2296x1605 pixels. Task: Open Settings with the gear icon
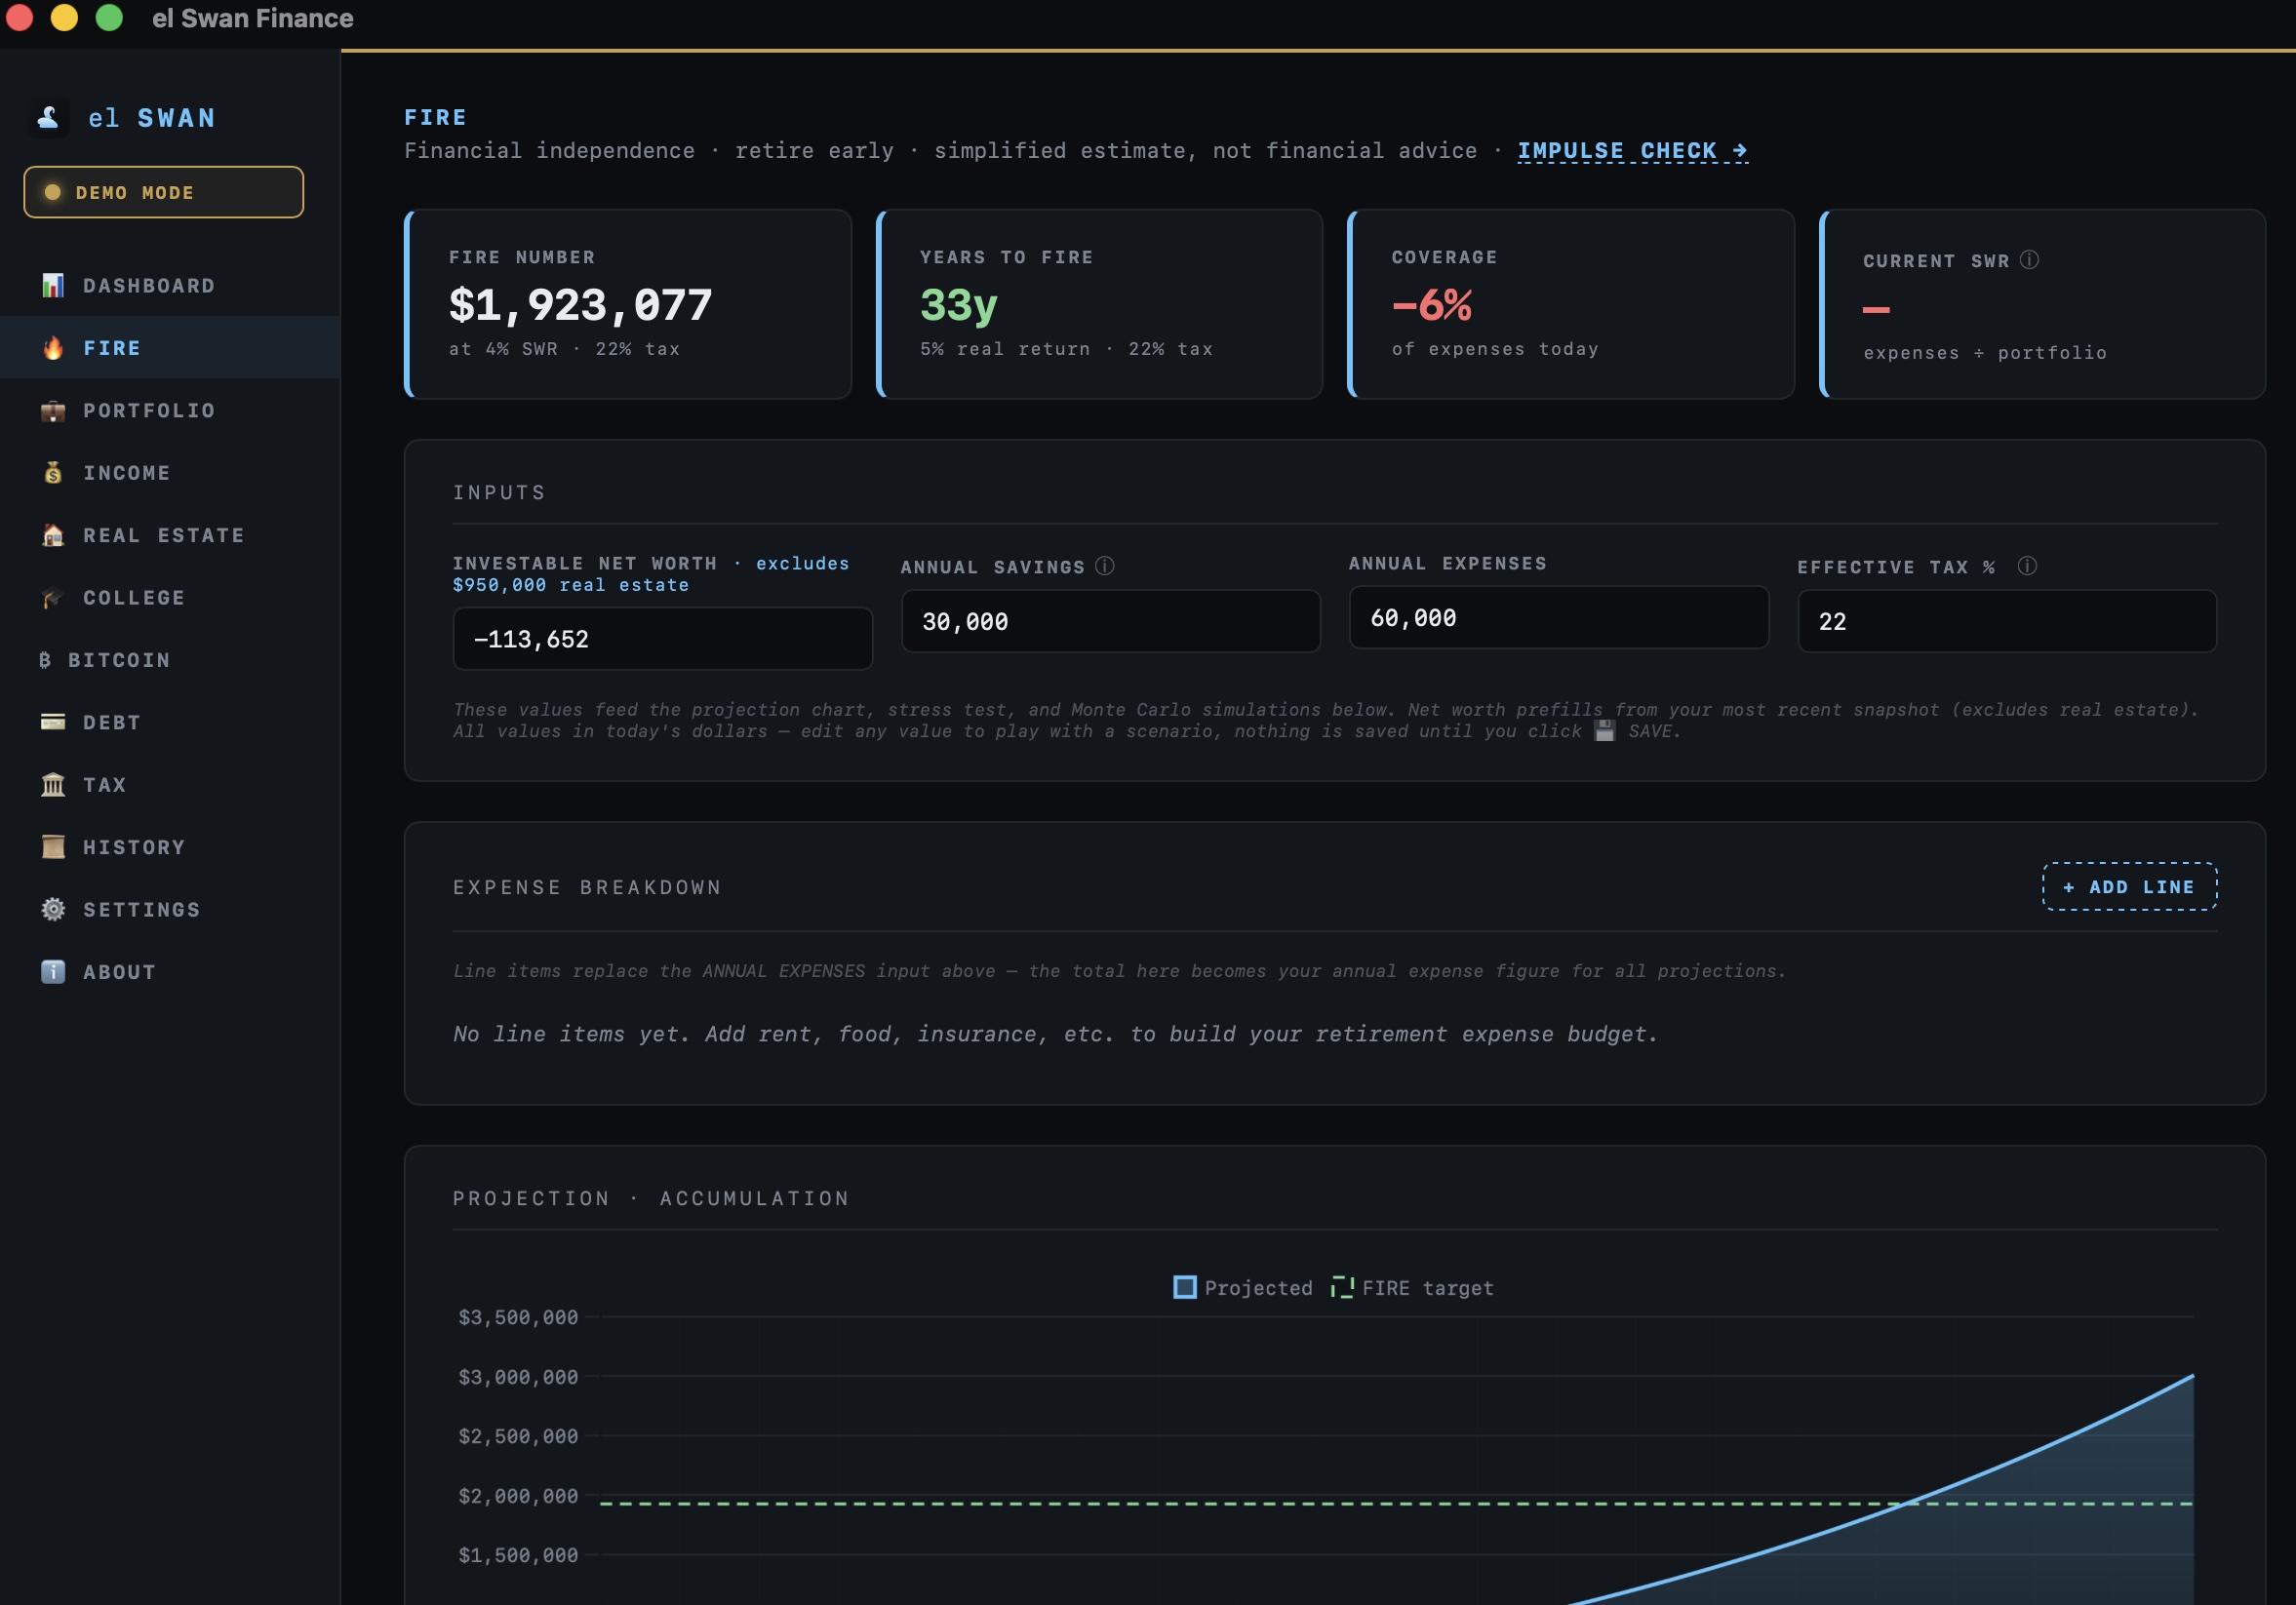click(x=141, y=909)
